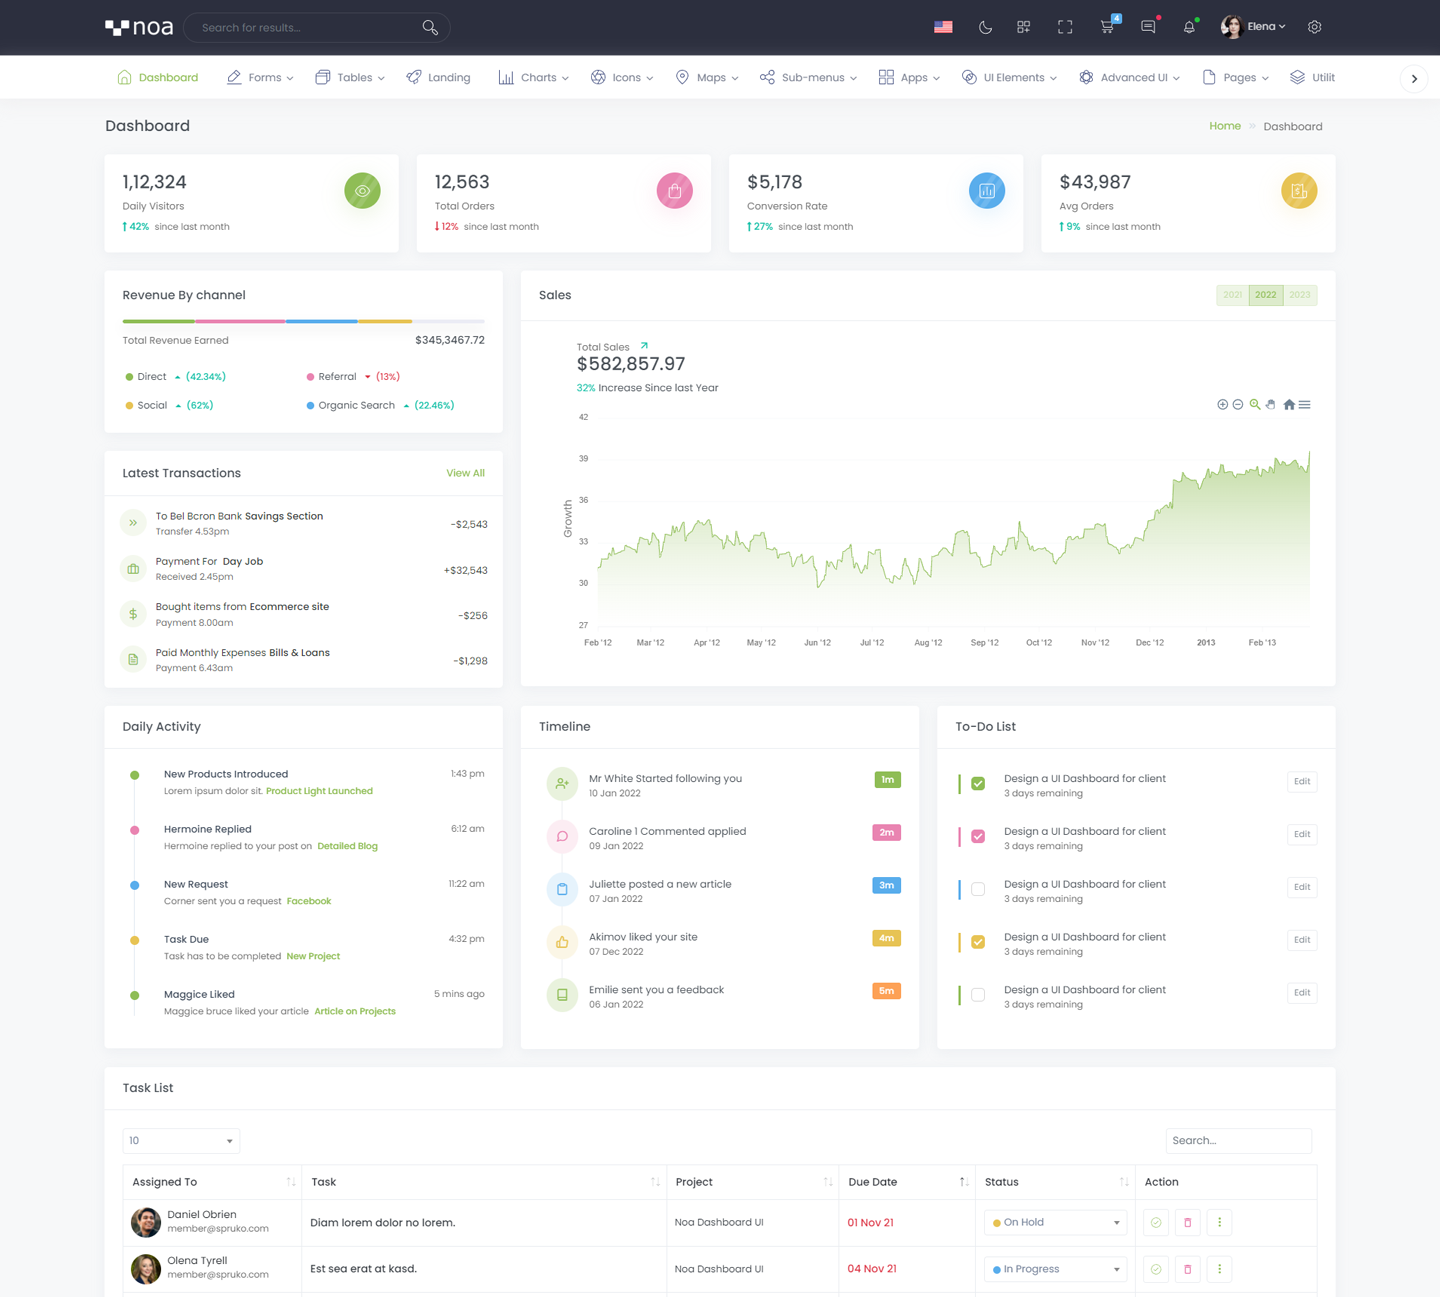Screen dimensions: 1440x1297
Task: Open the Charts menu in navigation
Action: tap(534, 78)
